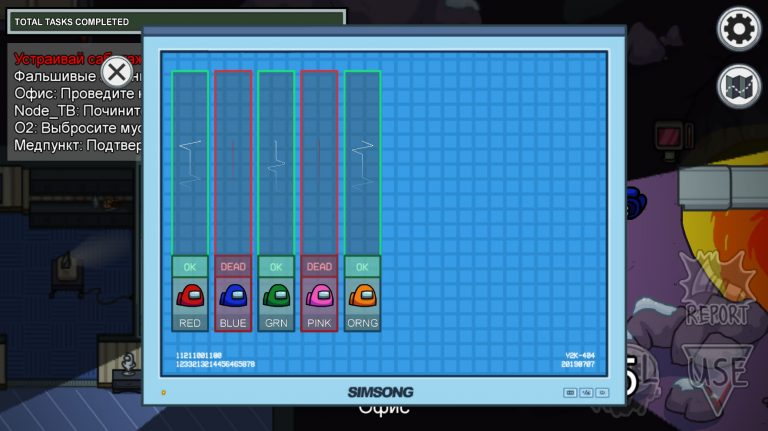Select Red's OK status label
The height and width of the screenshot is (431, 768).
point(190,267)
